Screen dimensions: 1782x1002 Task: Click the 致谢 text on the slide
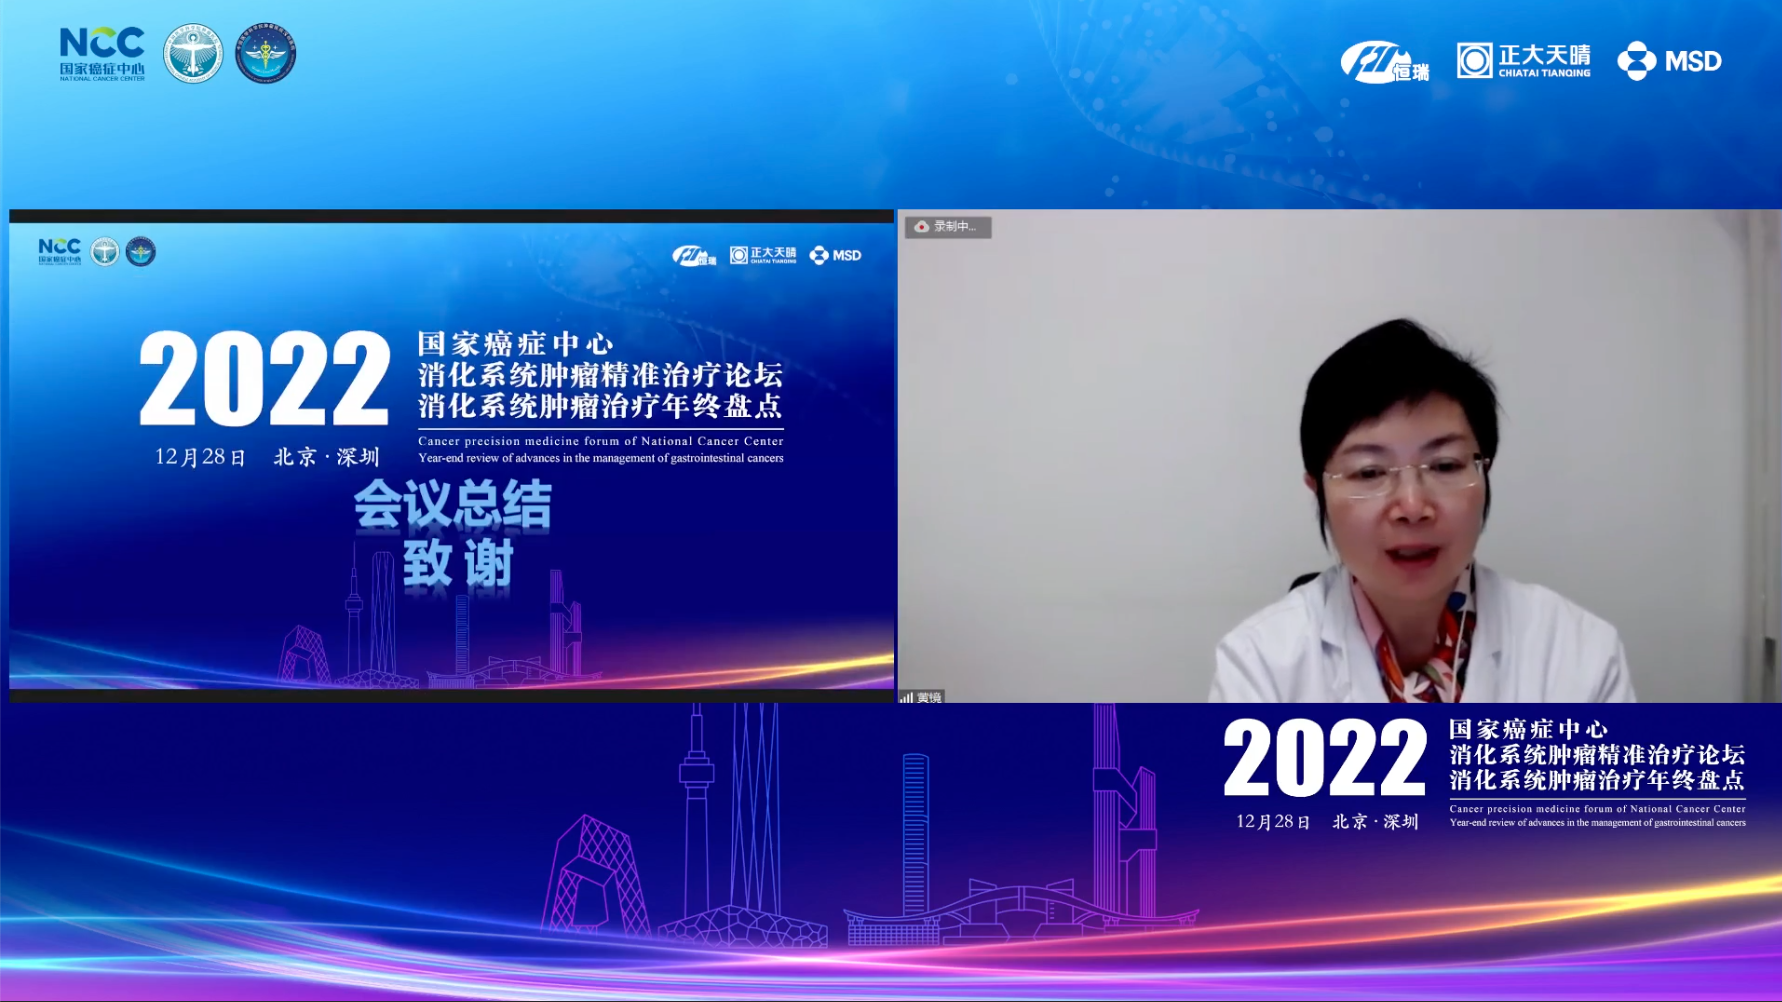(x=458, y=563)
